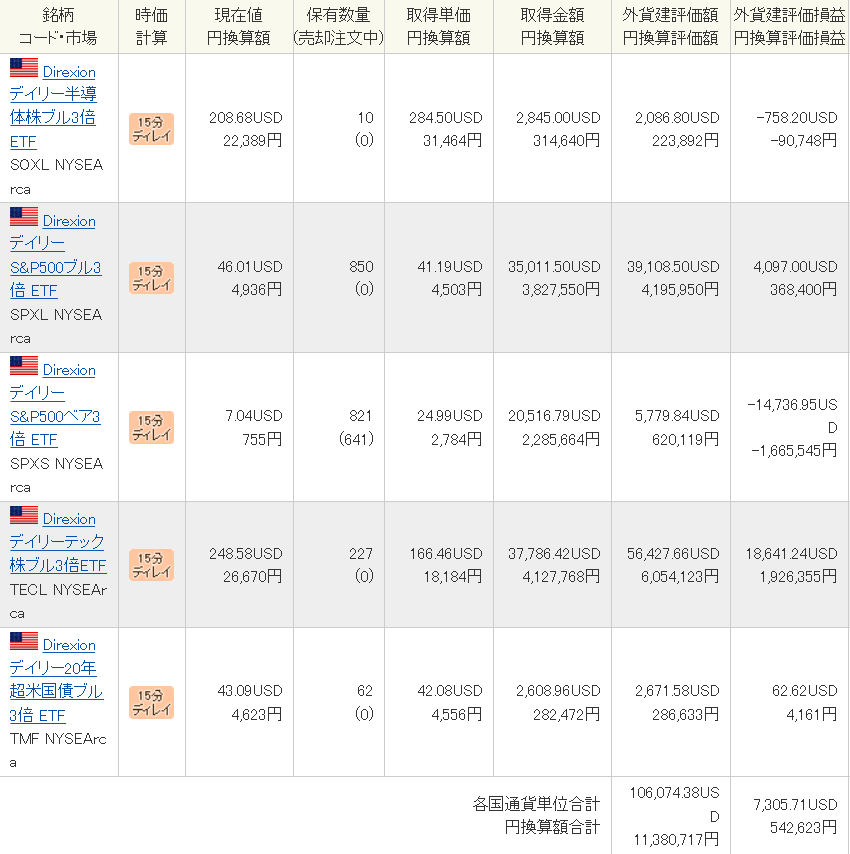Select the SOXL current price 208.68USD

click(x=246, y=118)
